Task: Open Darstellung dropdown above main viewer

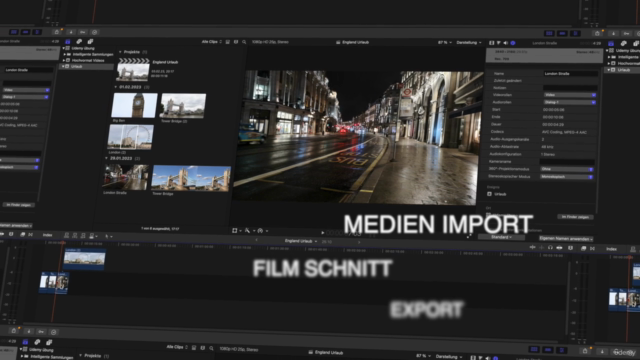Action: coord(469,42)
